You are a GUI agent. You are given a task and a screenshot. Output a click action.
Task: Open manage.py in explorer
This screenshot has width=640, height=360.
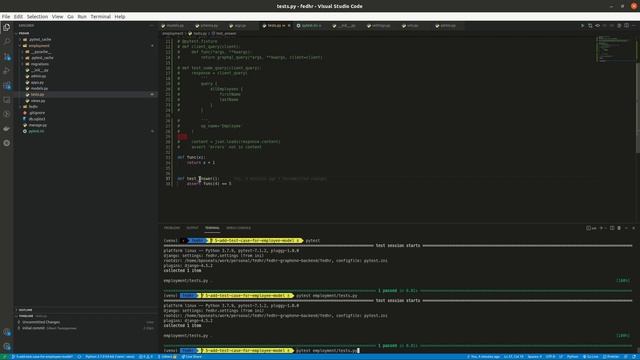coord(38,125)
